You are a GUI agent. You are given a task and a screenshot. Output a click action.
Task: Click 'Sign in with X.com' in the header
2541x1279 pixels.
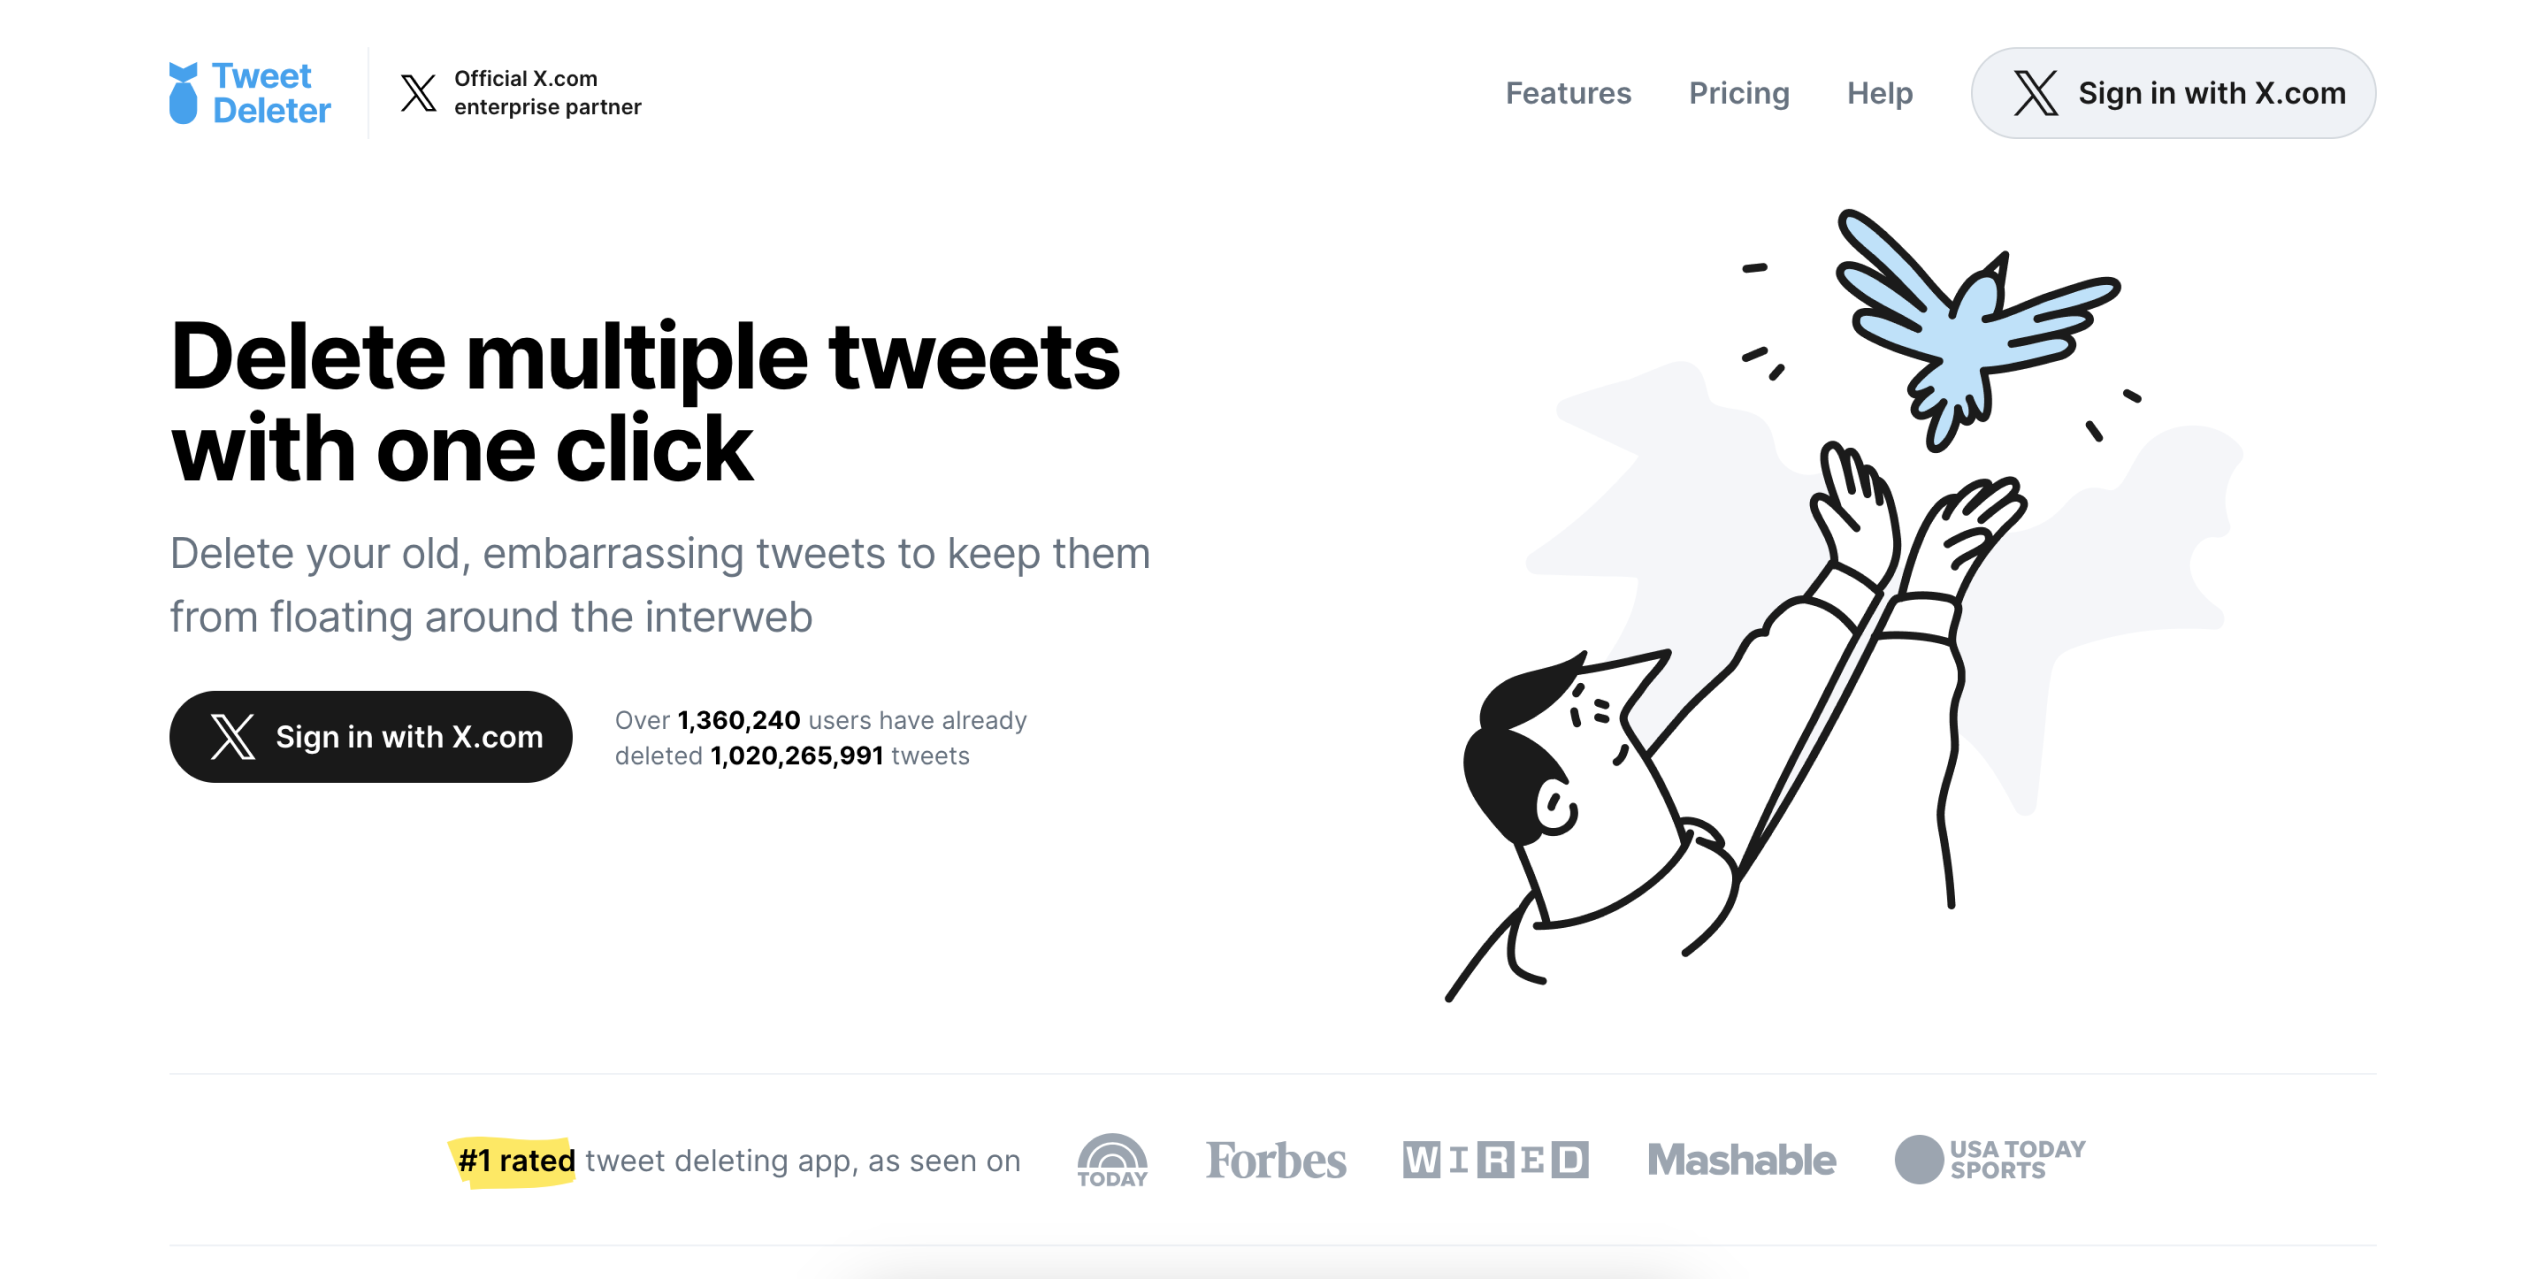pyautogui.click(x=2211, y=93)
